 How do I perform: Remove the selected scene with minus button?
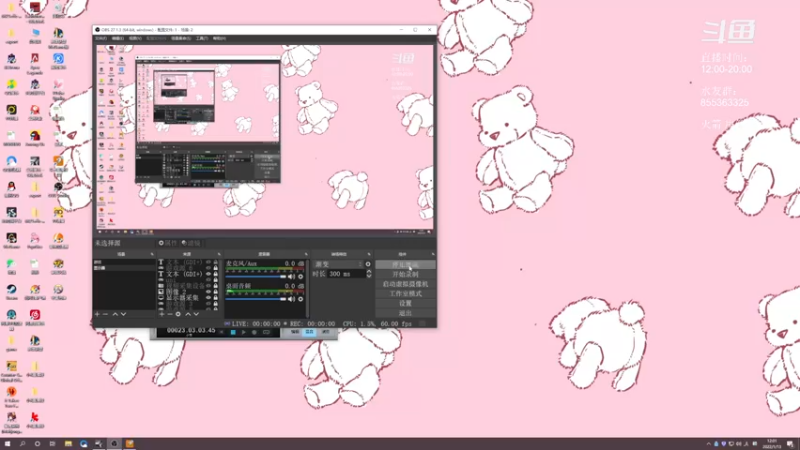[x=106, y=314]
